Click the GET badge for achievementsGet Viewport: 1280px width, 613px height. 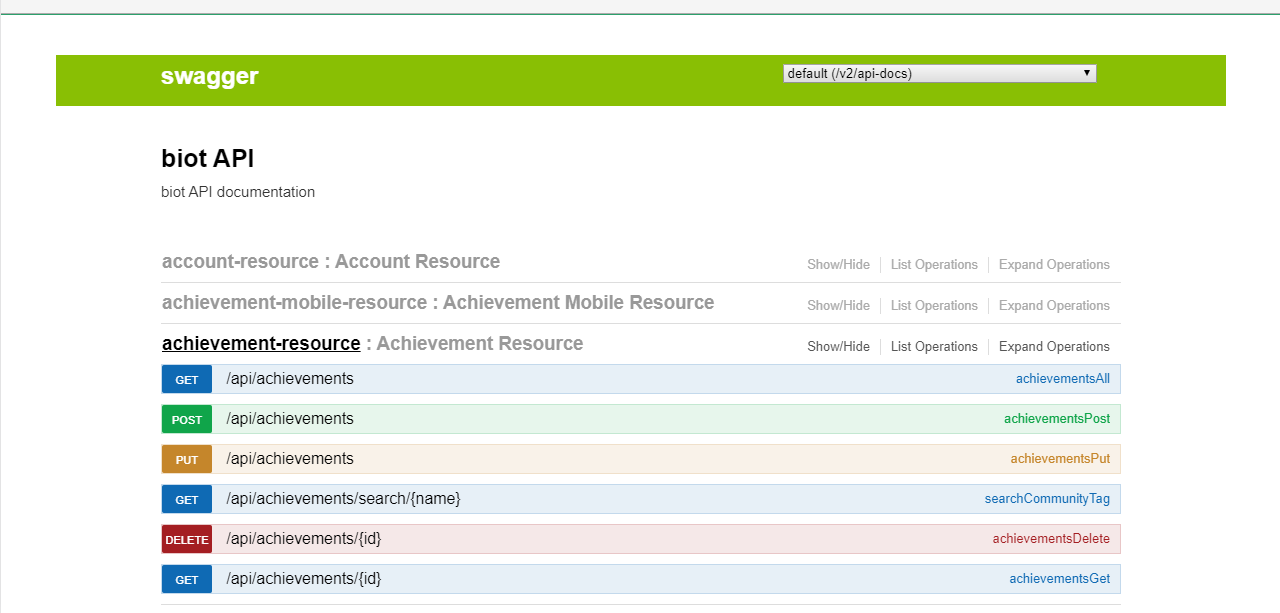(187, 579)
